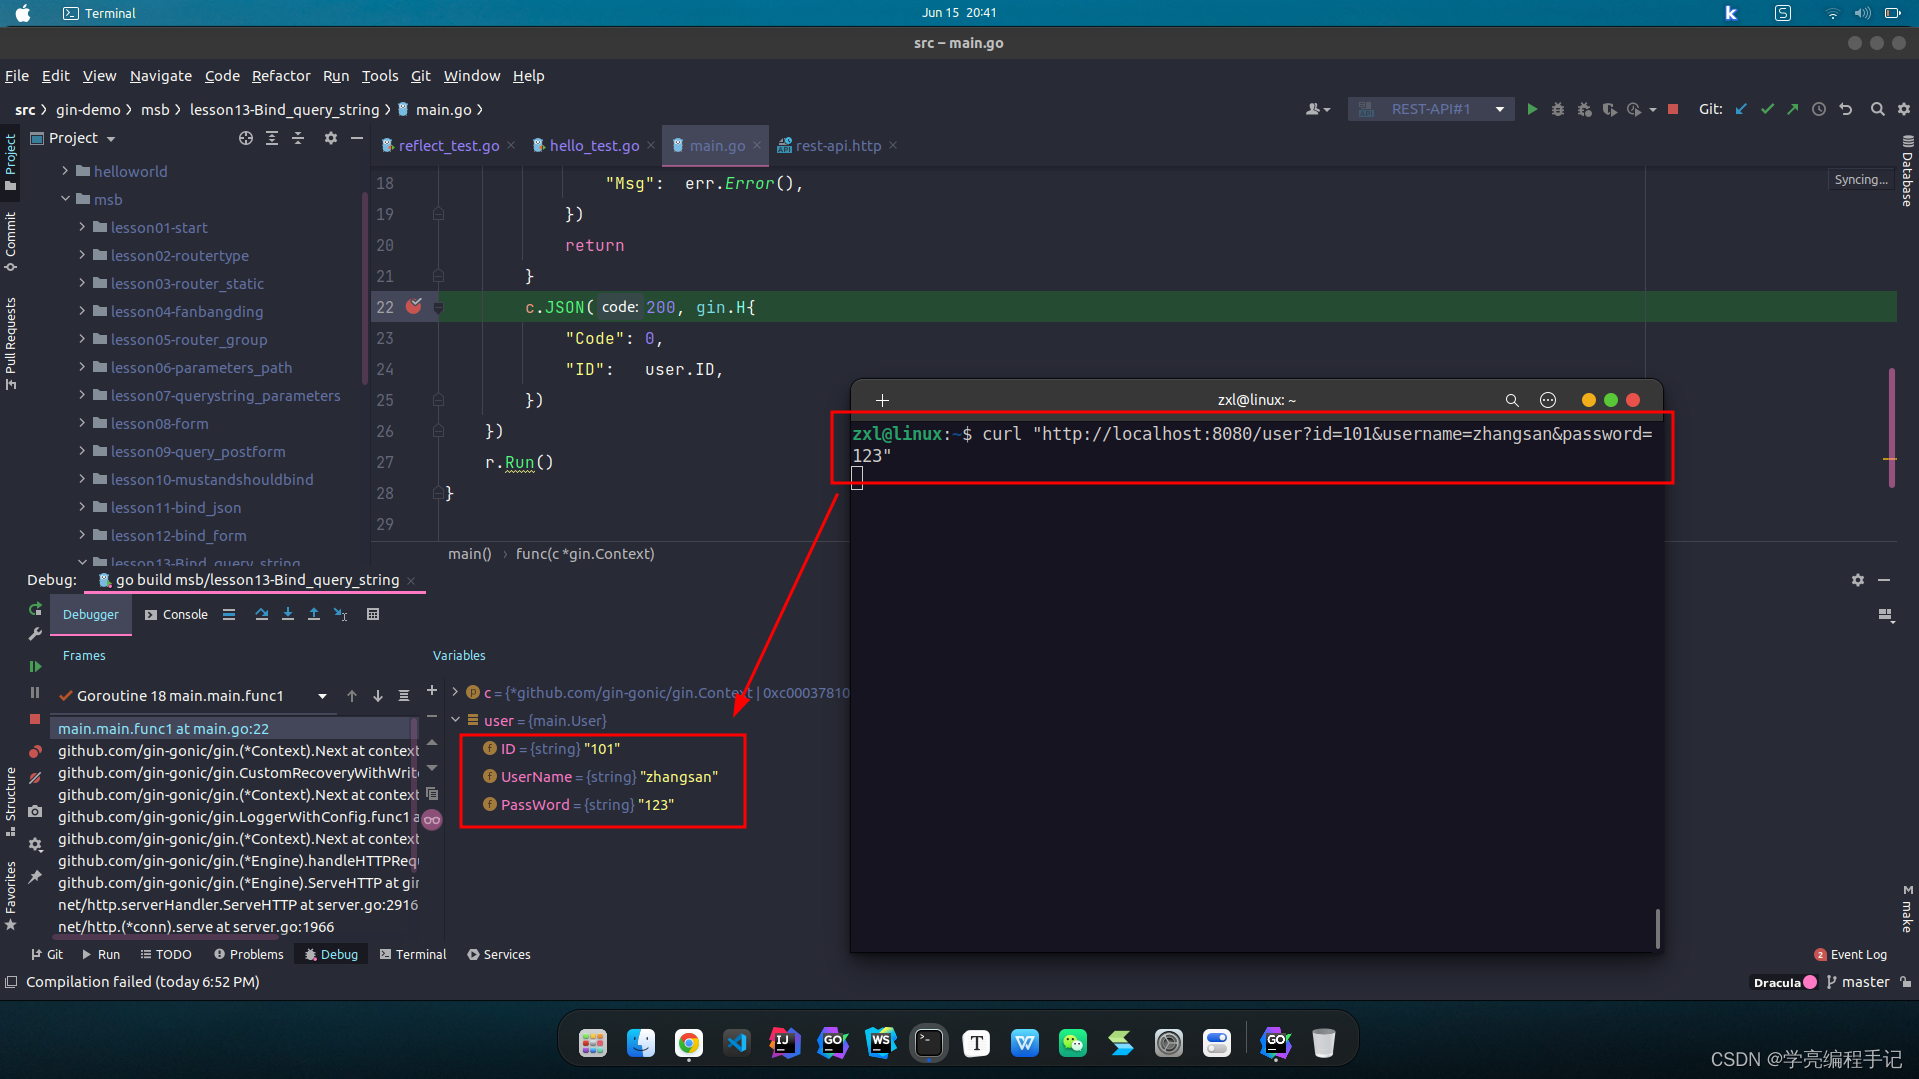
Task: Expand the helloworld folder
Action: [65, 171]
